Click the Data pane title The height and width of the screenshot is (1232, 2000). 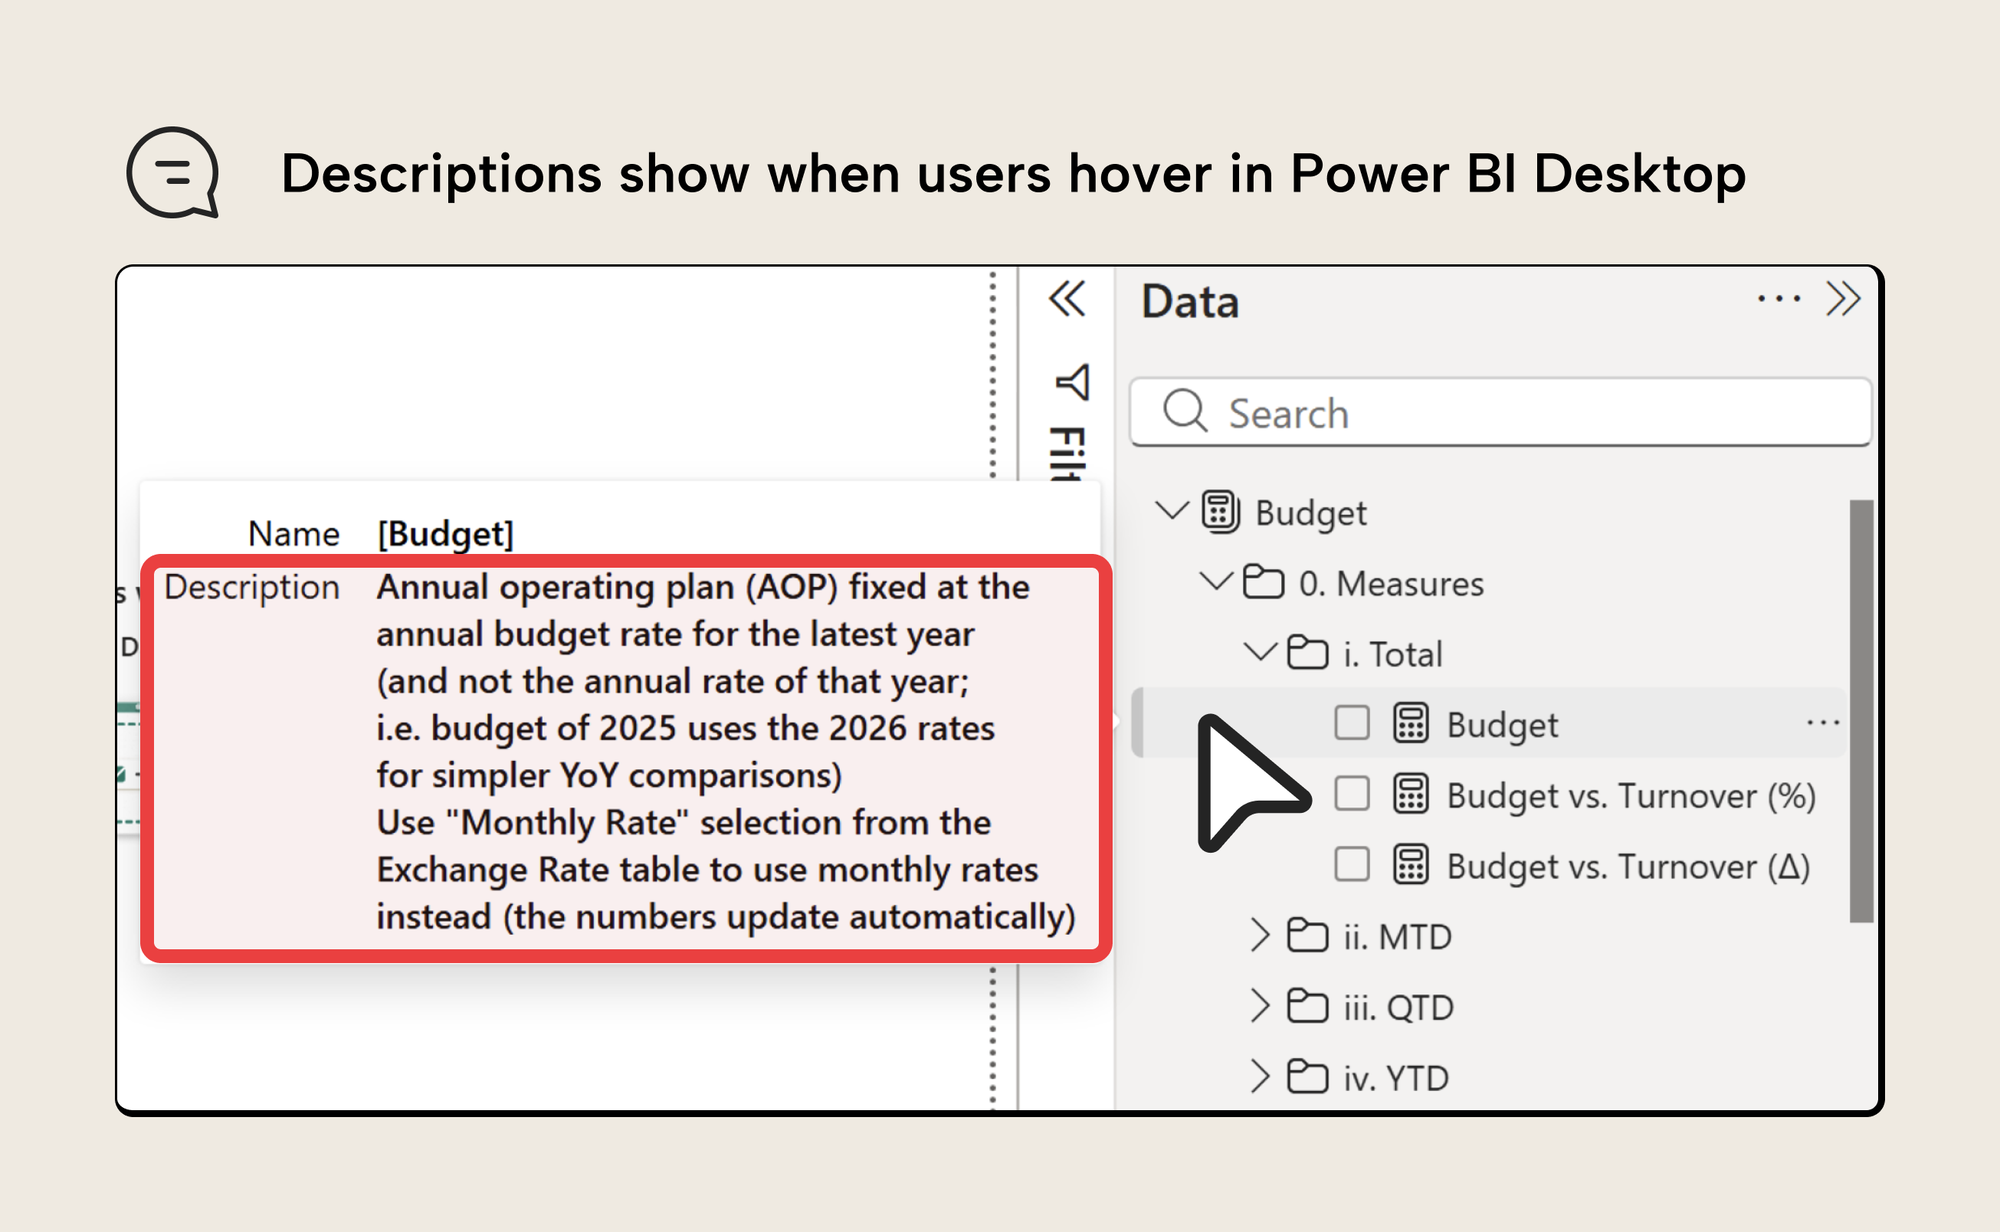tap(1190, 301)
